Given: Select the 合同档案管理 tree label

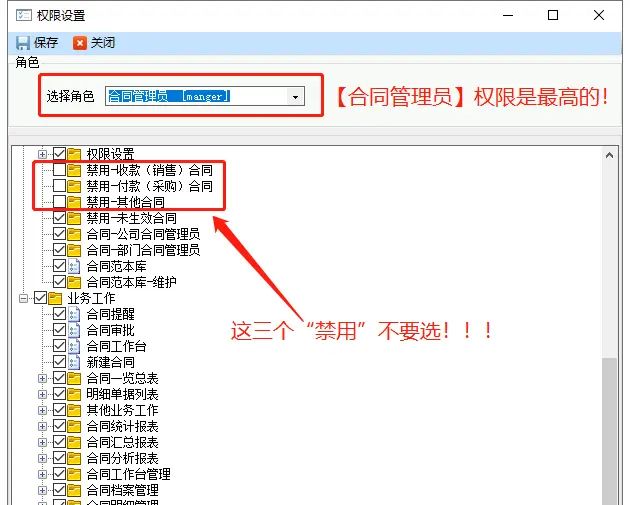Looking at the screenshot, I should (123, 491).
